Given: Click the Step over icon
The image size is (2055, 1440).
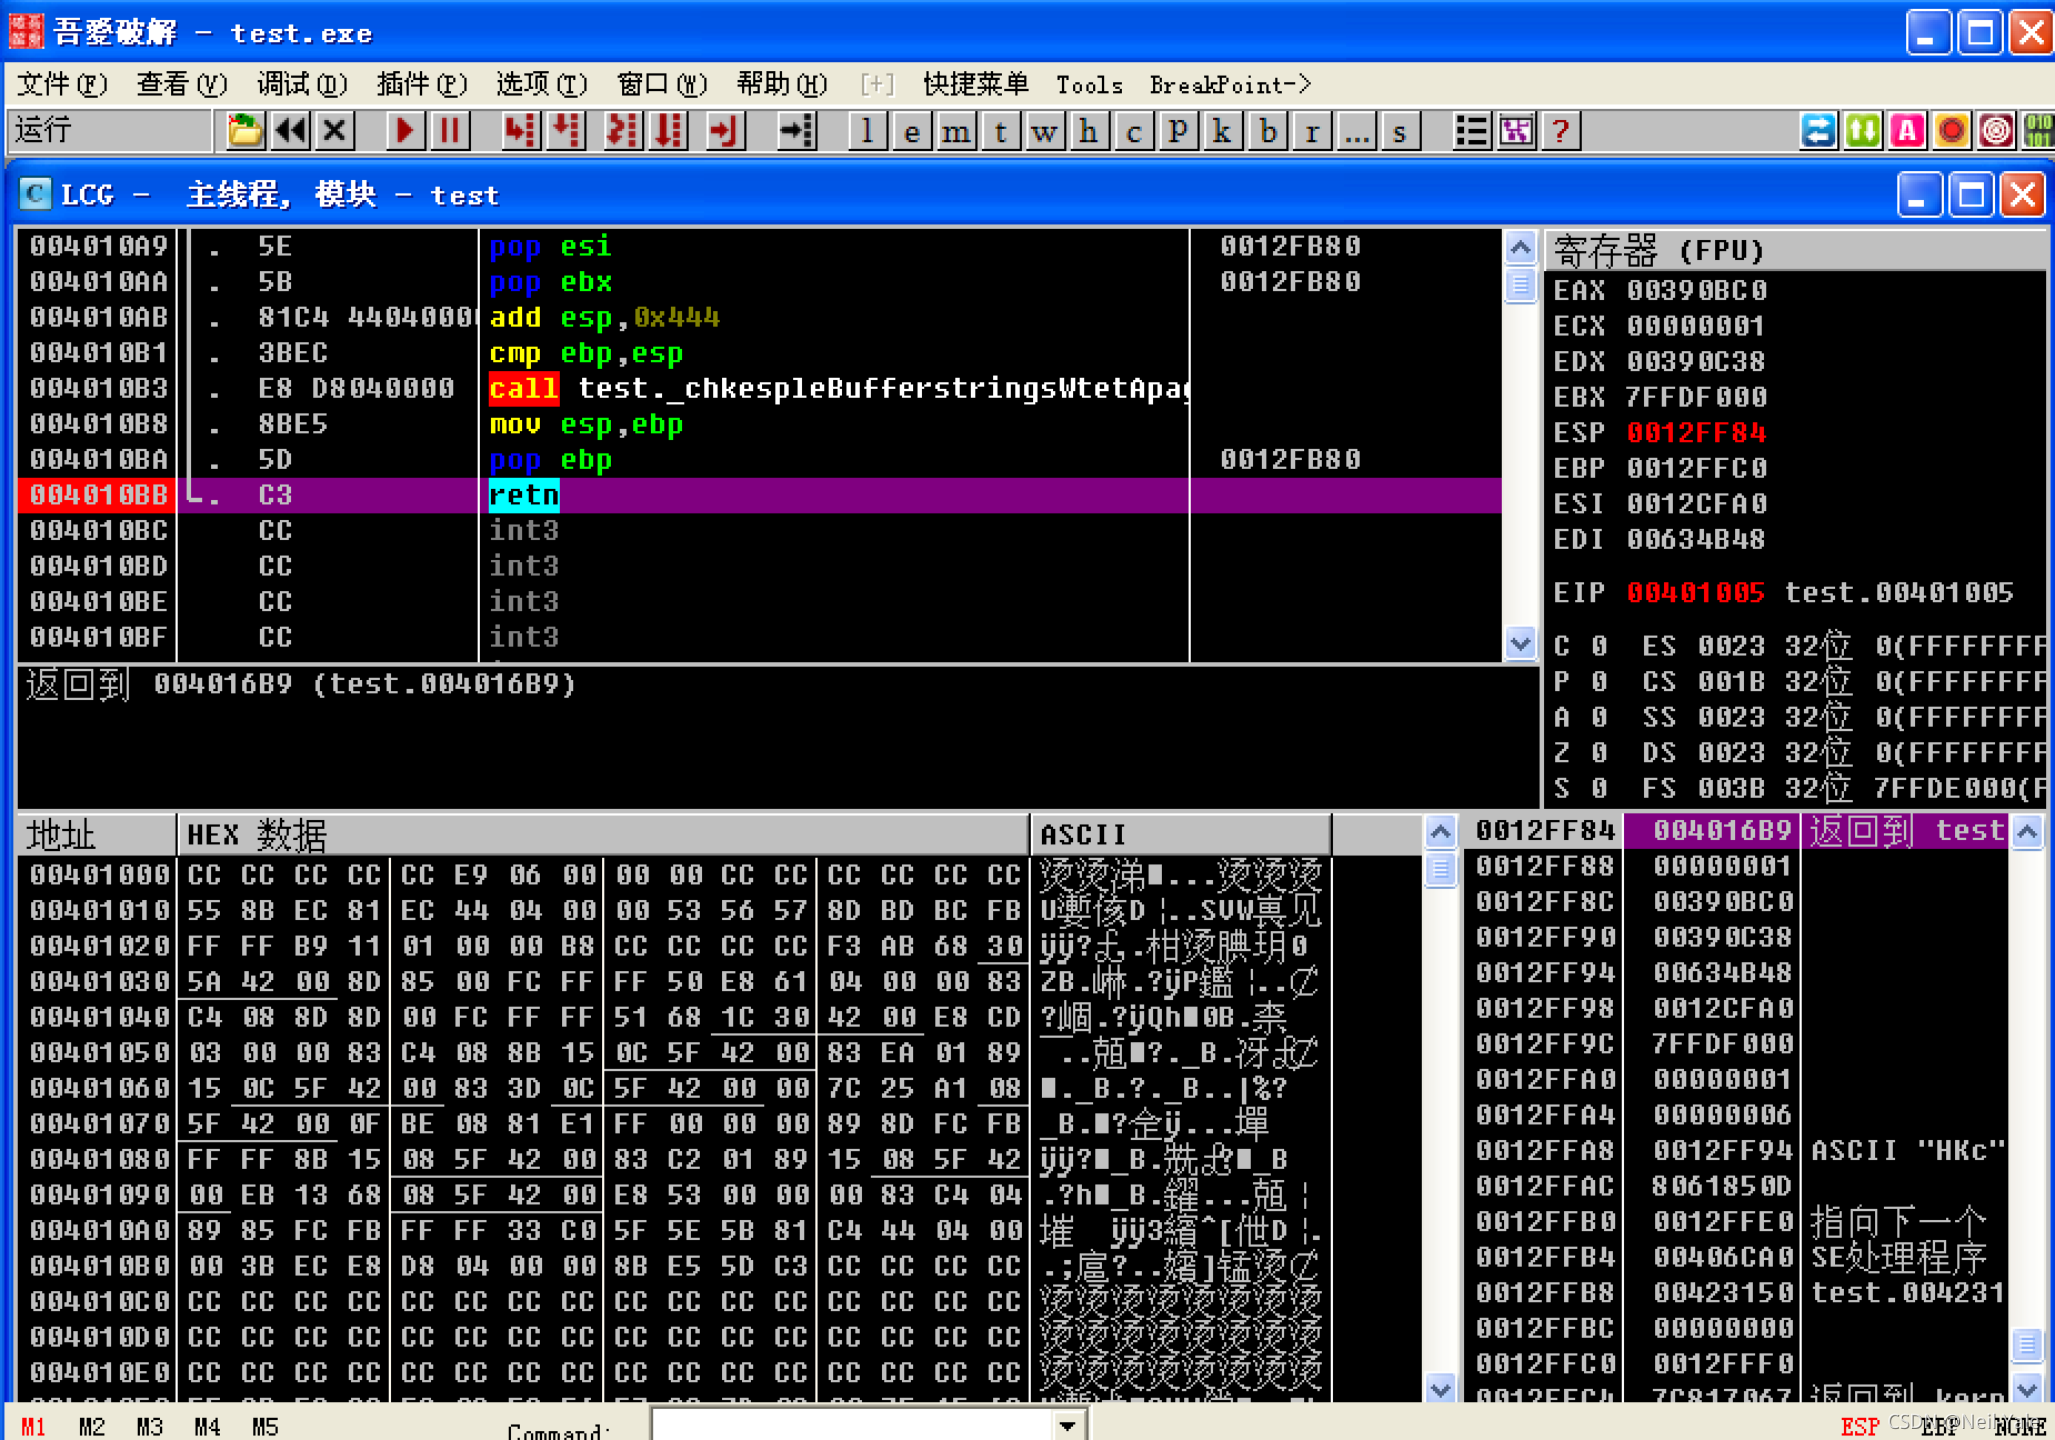Looking at the screenshot, I should [568, 131].
